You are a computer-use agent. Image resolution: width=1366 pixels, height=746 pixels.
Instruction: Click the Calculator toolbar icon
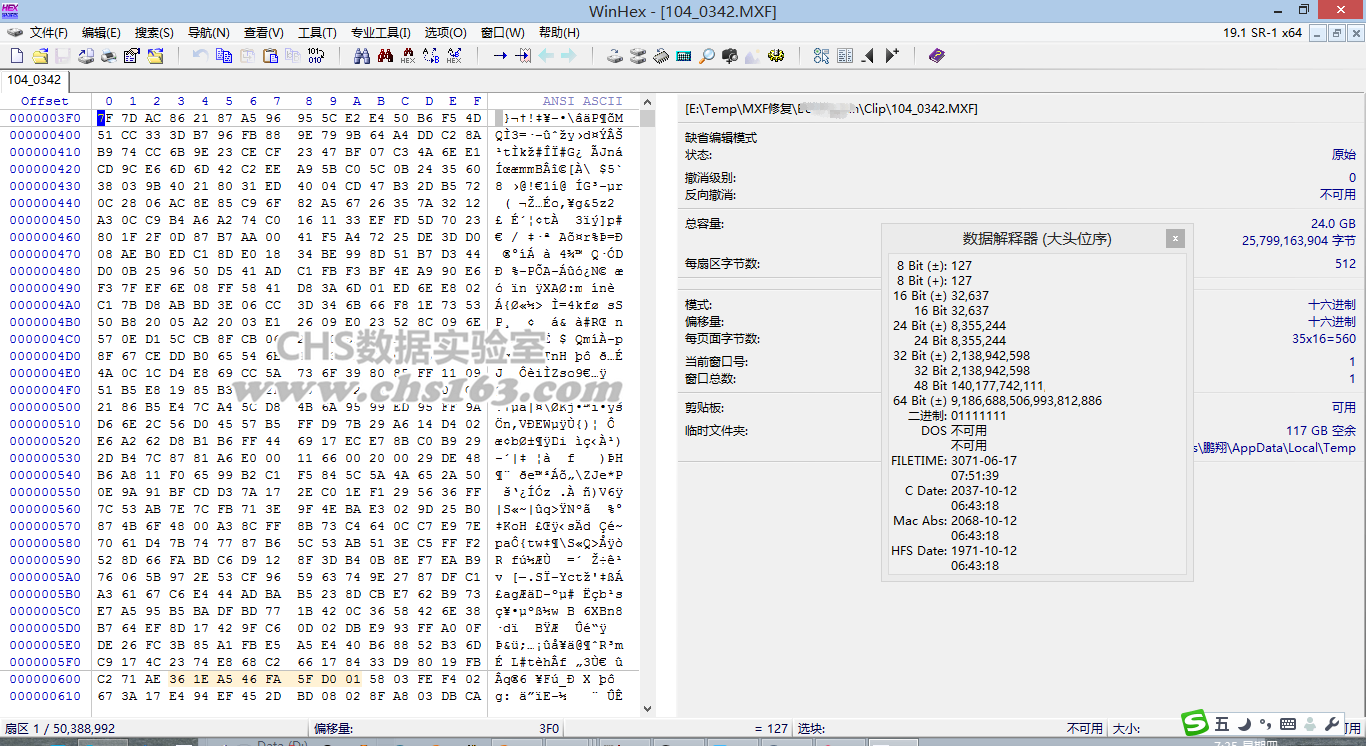pyautogui.click(x=684, y=56)
